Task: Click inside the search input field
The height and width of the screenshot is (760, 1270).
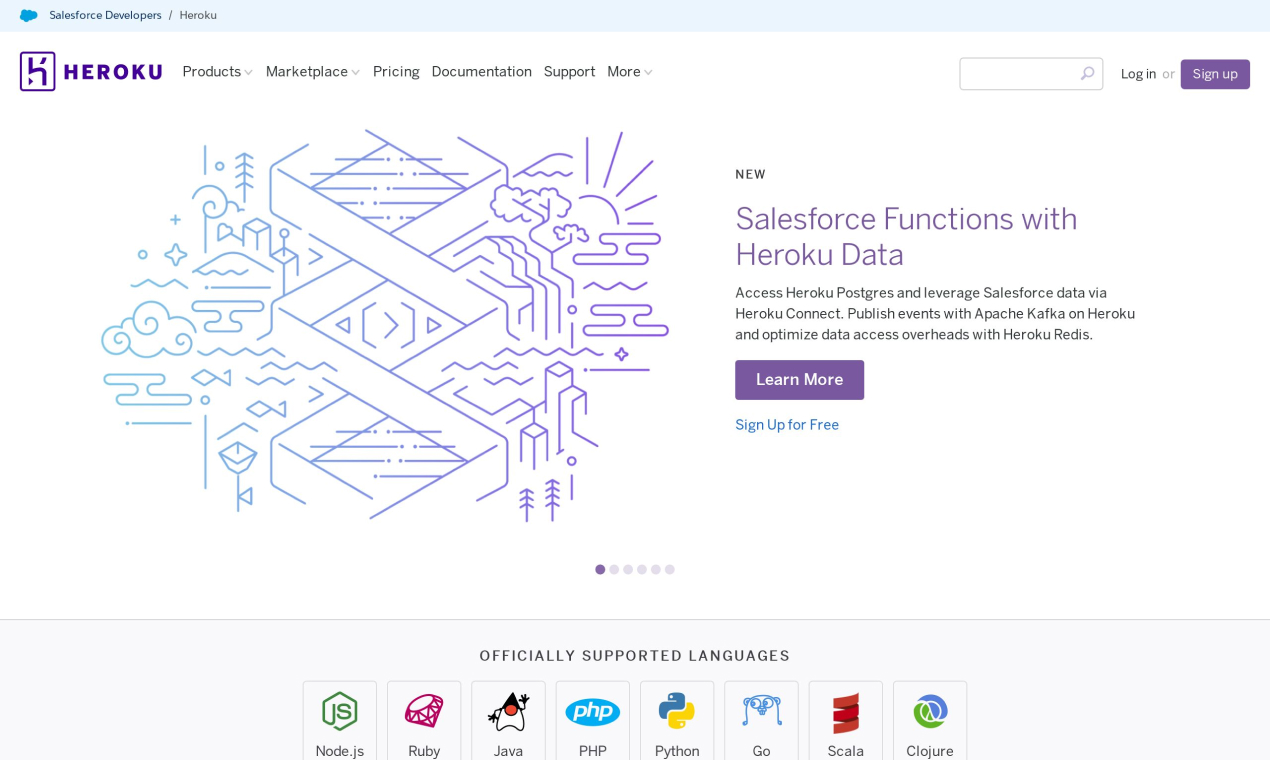Action: pyautogui.click(x=1020, y=73)
